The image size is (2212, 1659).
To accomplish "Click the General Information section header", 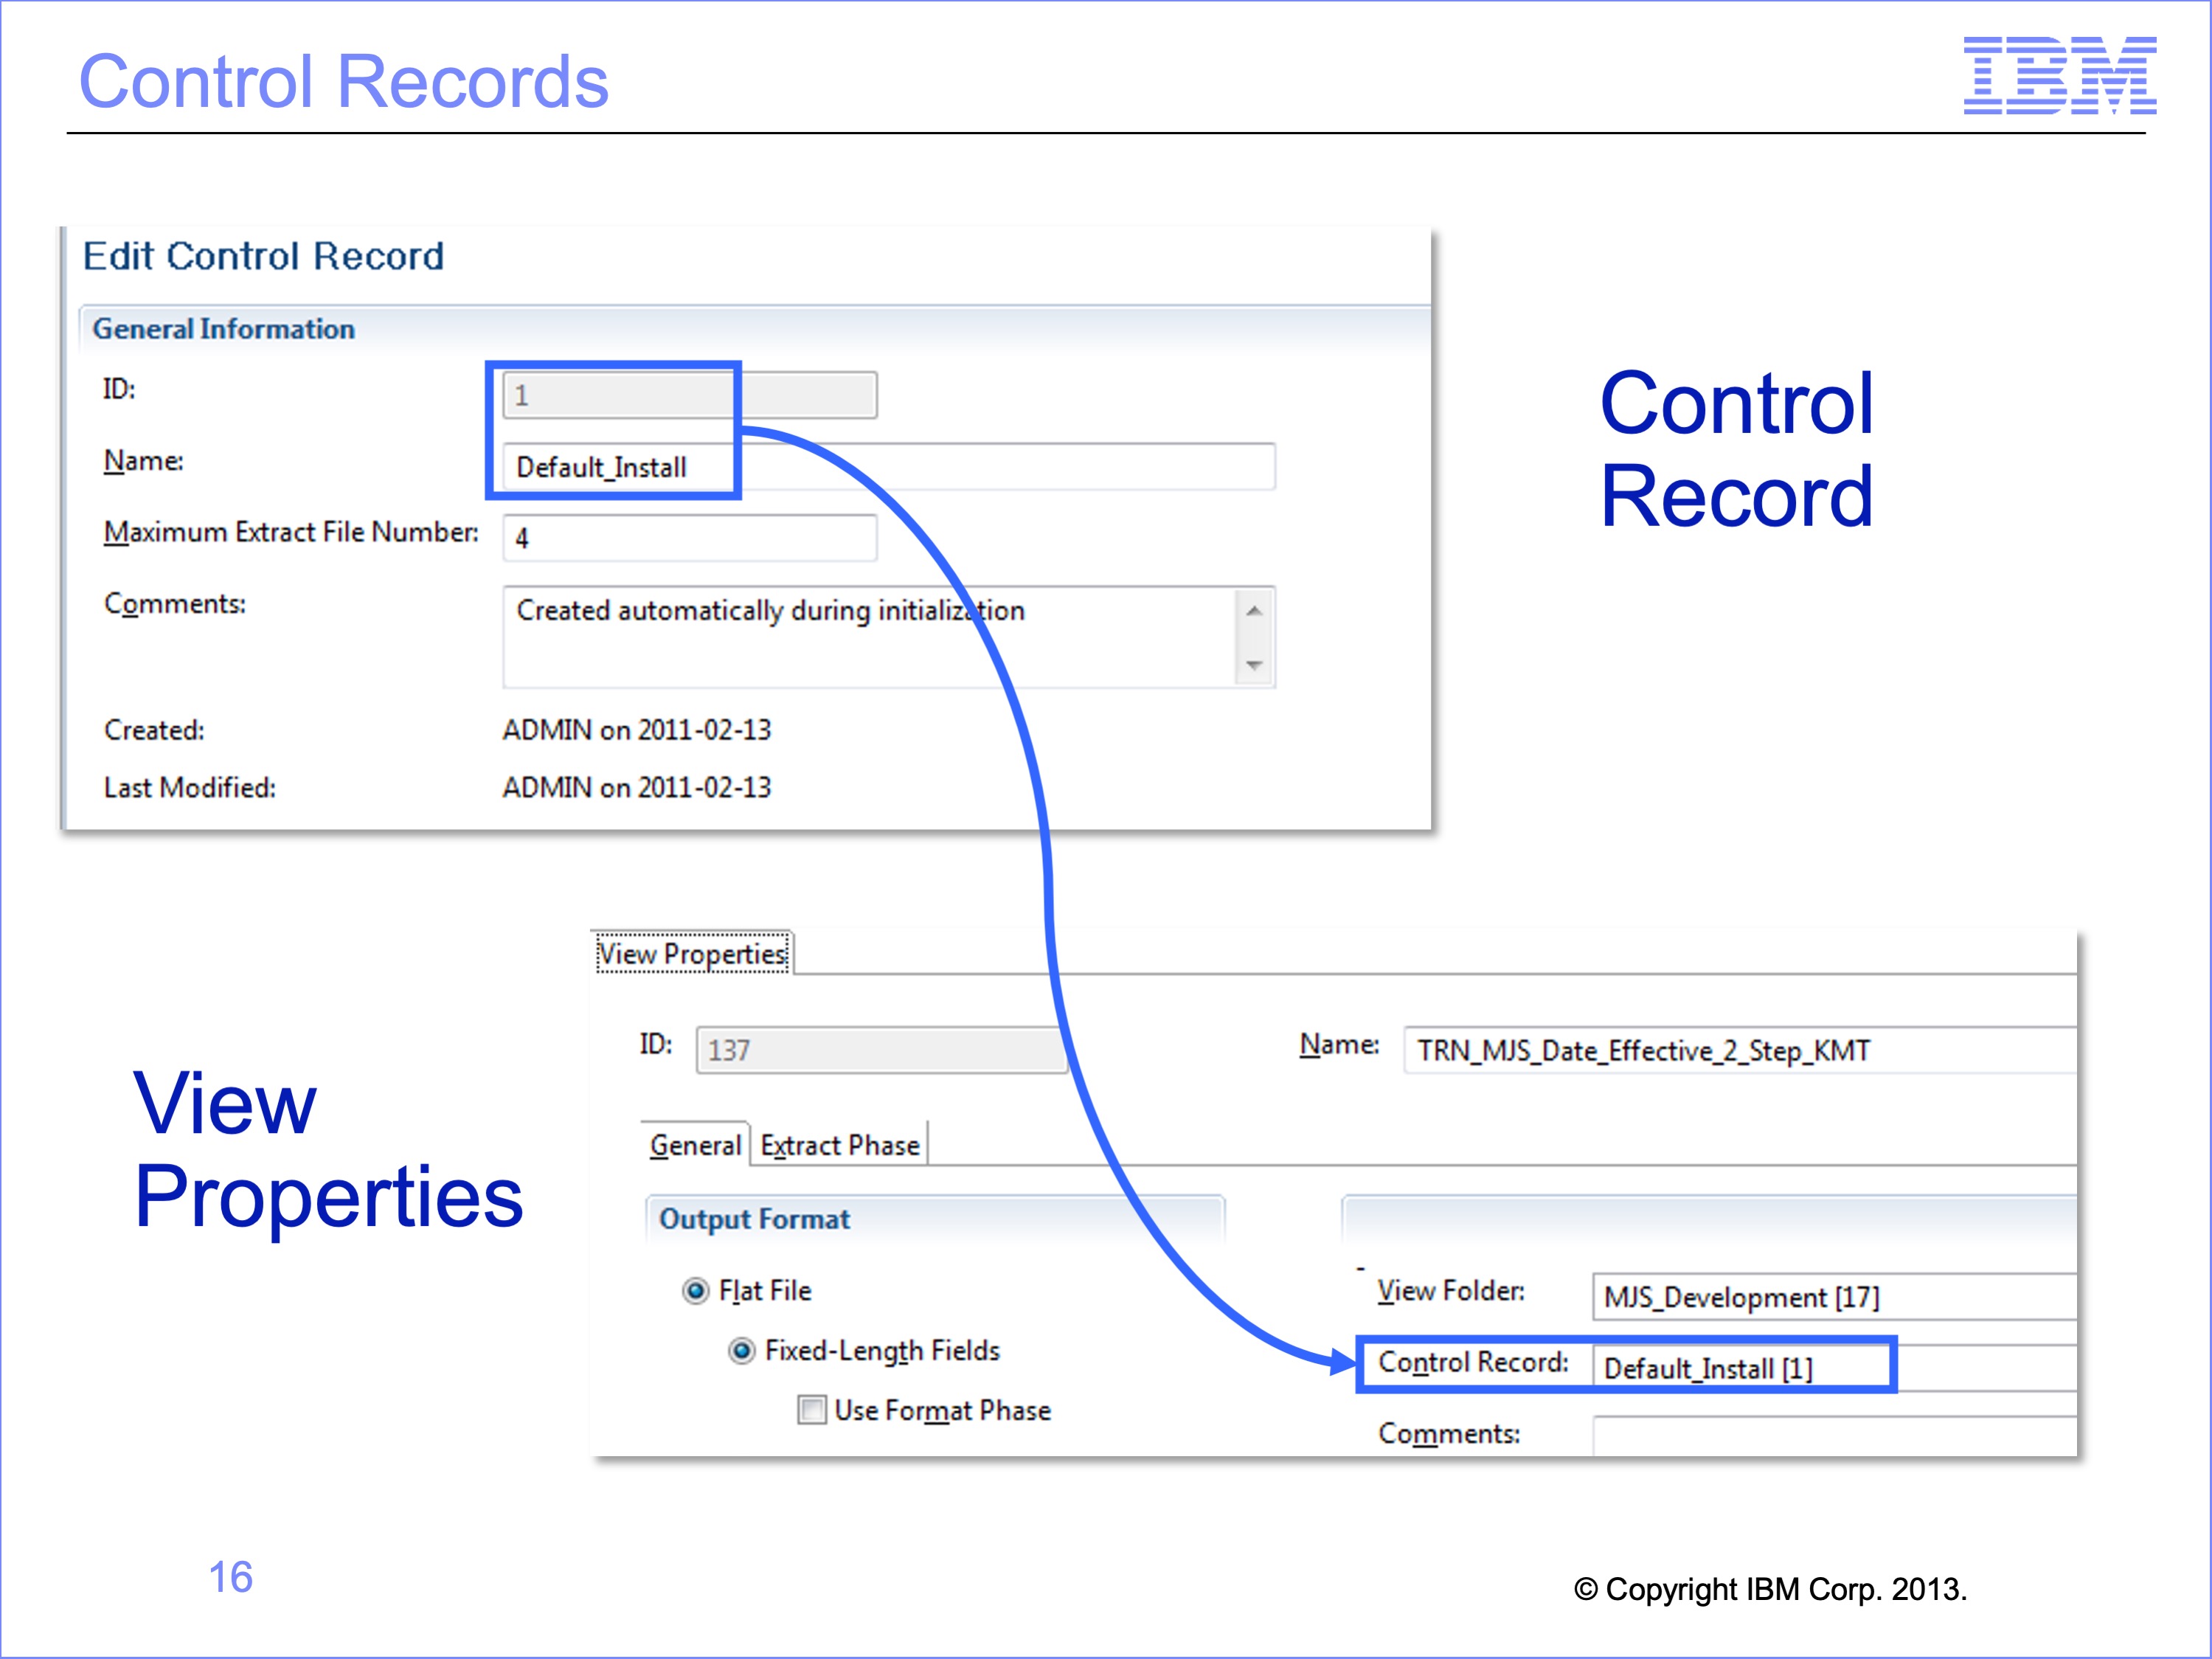I will pos(224,329).
